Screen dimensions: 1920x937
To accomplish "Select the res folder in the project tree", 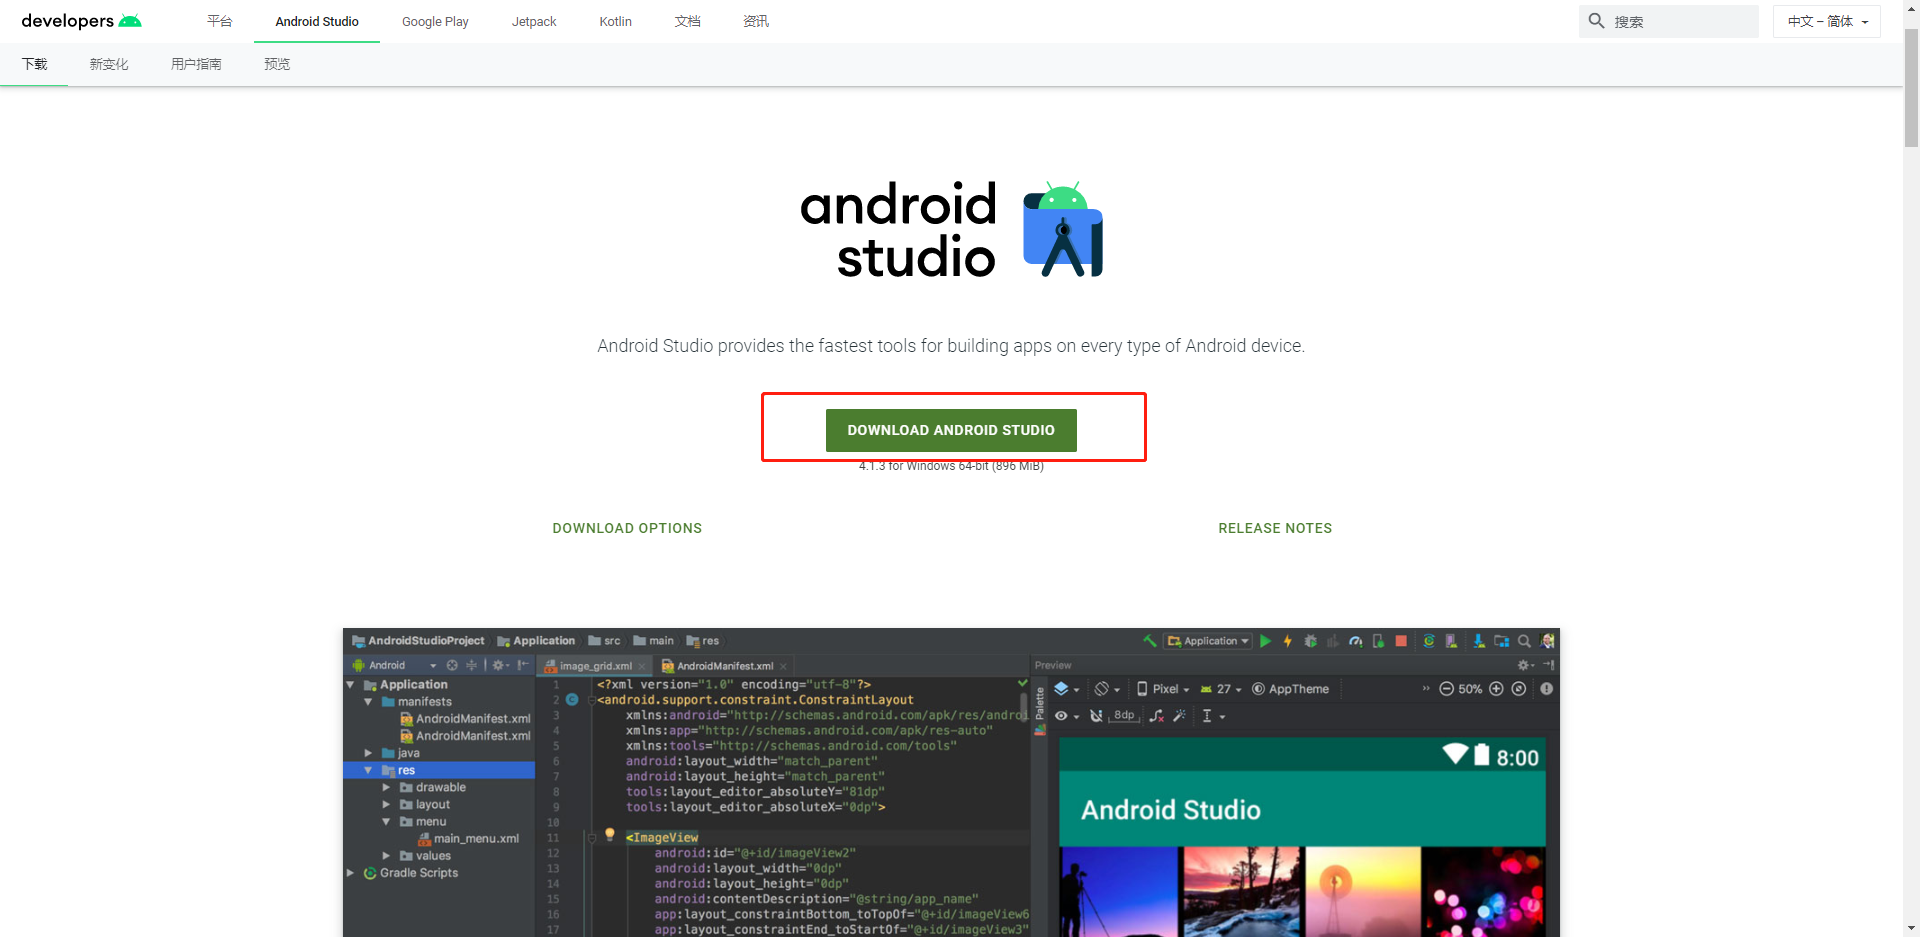I will [x=439, y=770].
